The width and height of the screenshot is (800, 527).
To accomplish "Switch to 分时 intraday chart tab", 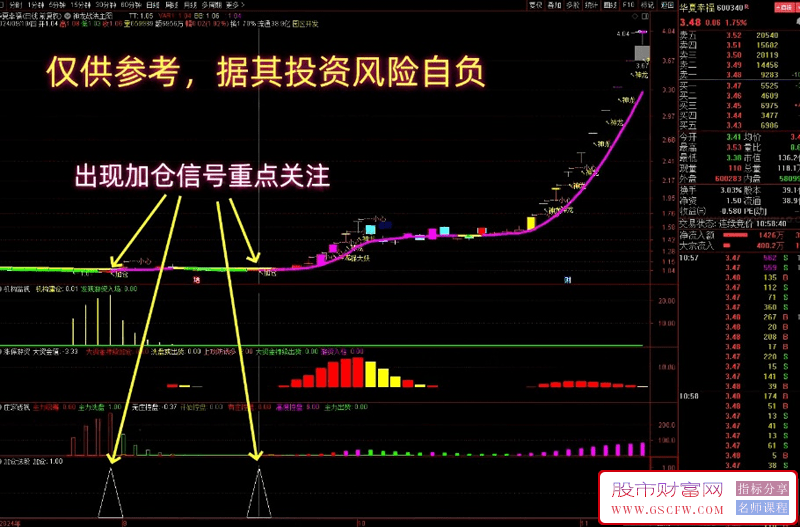I will [16, 5].
